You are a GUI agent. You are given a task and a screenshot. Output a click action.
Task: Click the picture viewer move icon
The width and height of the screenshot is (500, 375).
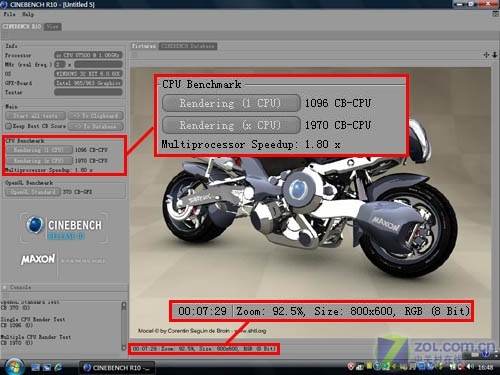tap(487, 55)
